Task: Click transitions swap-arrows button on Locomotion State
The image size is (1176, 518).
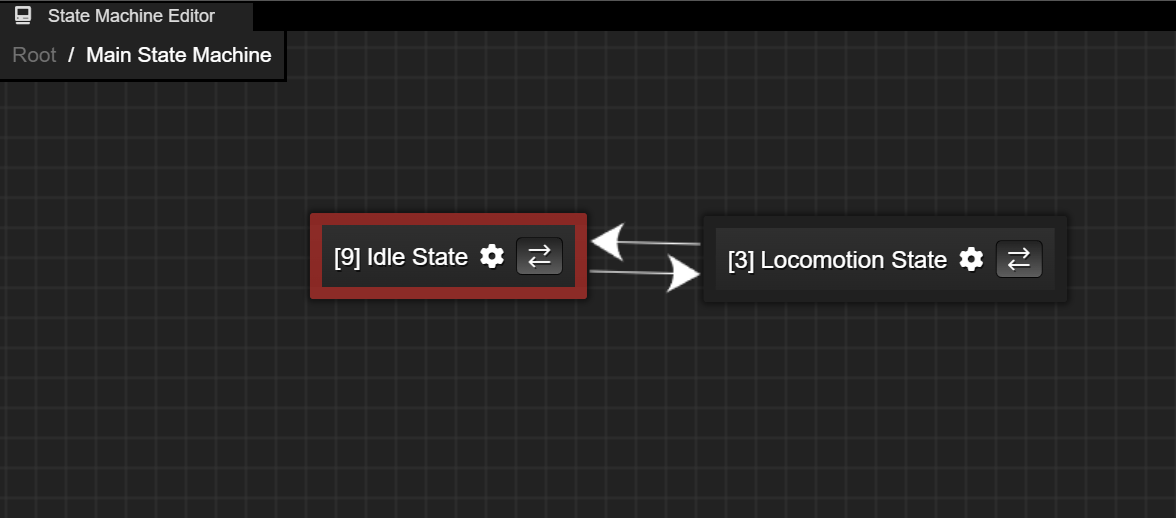Action: 1018,259
